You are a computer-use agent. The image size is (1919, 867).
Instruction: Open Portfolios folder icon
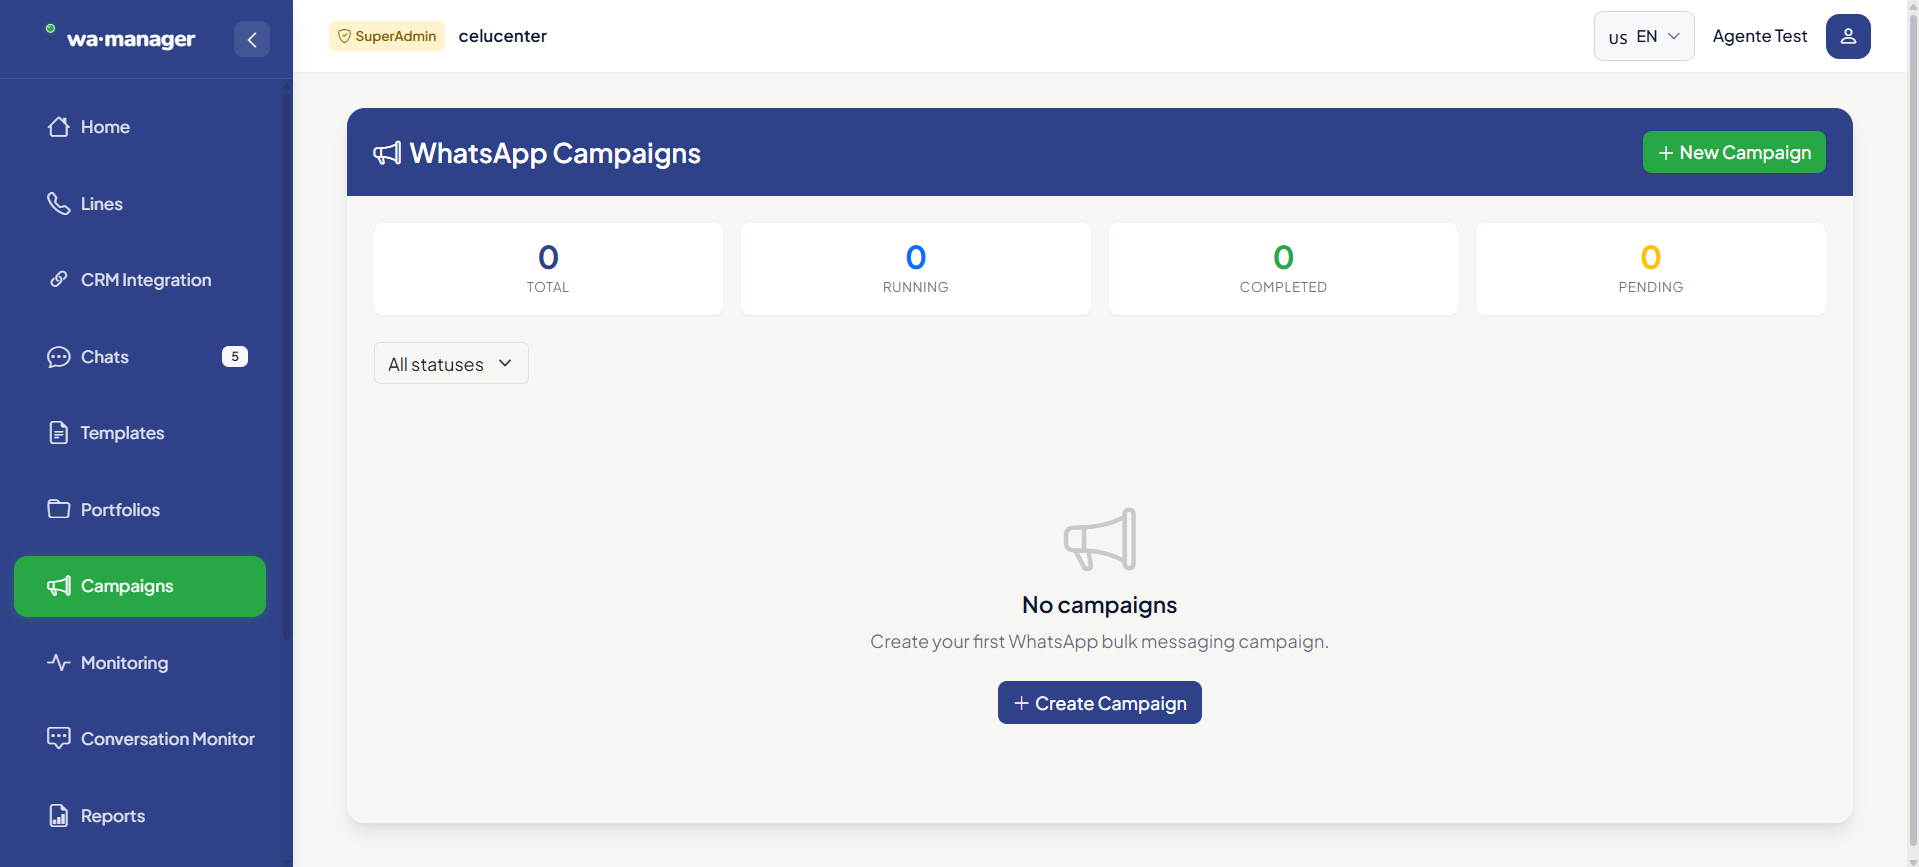click(59, 510)
